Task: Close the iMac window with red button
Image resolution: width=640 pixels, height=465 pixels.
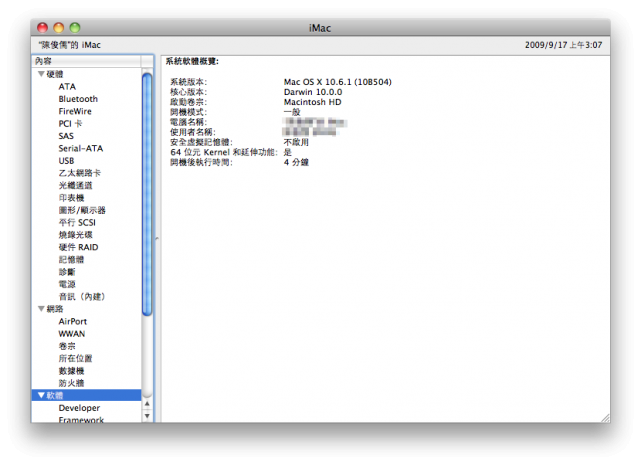Action: point(42,27)
